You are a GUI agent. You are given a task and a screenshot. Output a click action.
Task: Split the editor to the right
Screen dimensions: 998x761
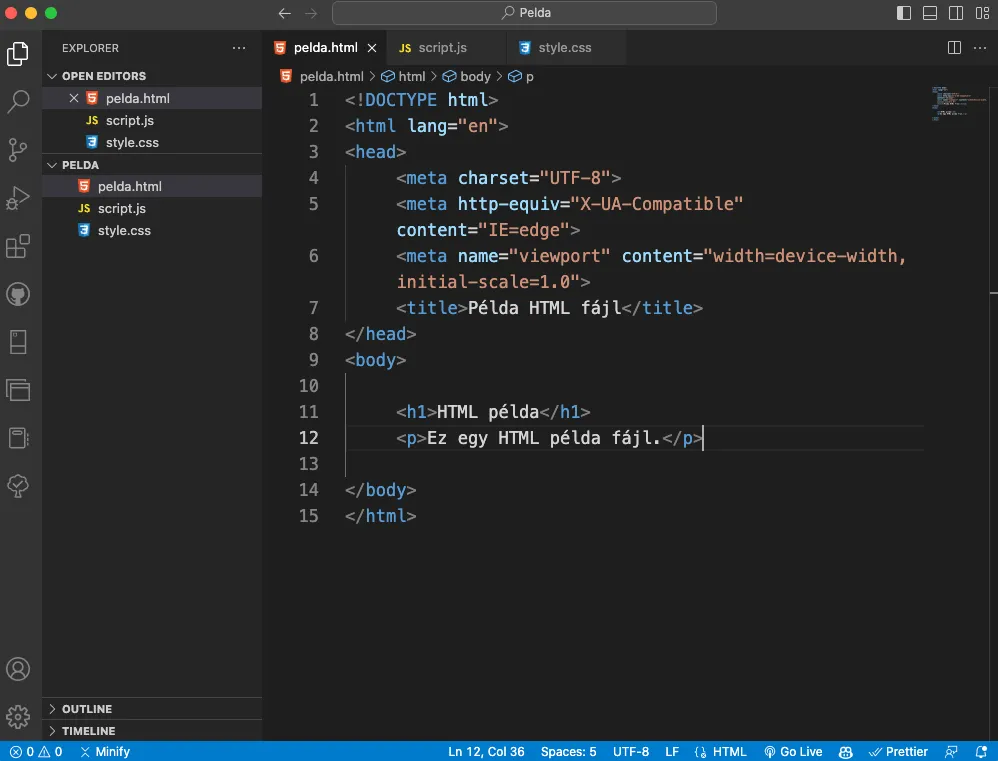954,48
